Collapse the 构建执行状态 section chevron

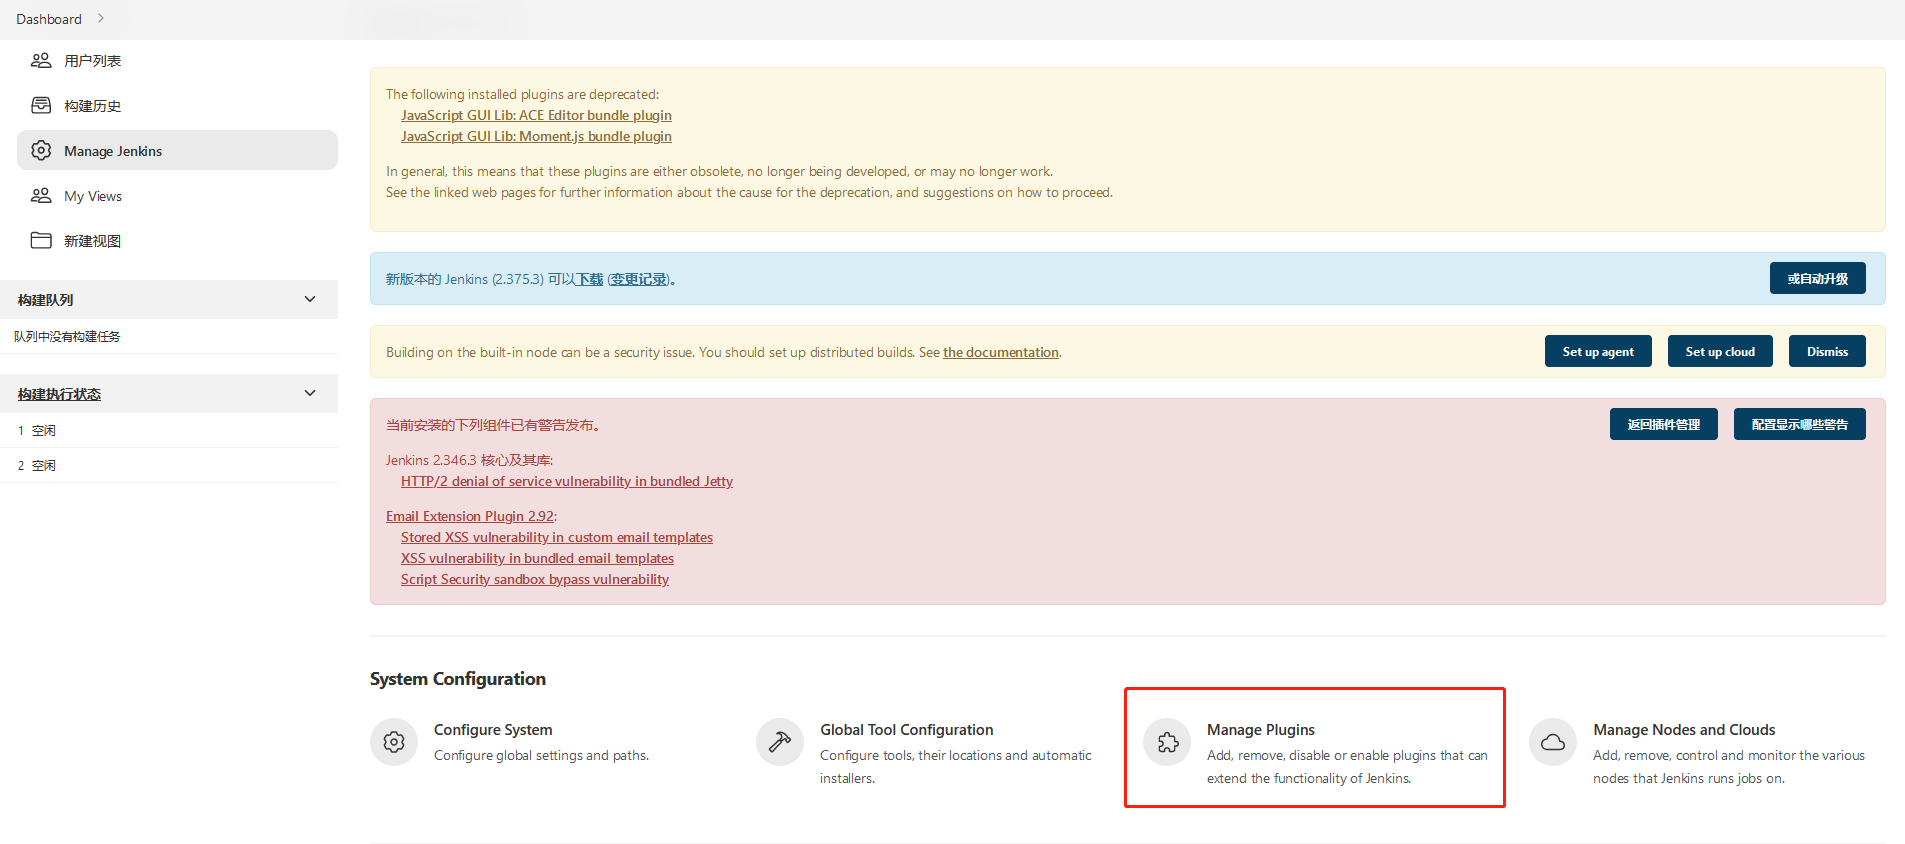pos(310,393)
